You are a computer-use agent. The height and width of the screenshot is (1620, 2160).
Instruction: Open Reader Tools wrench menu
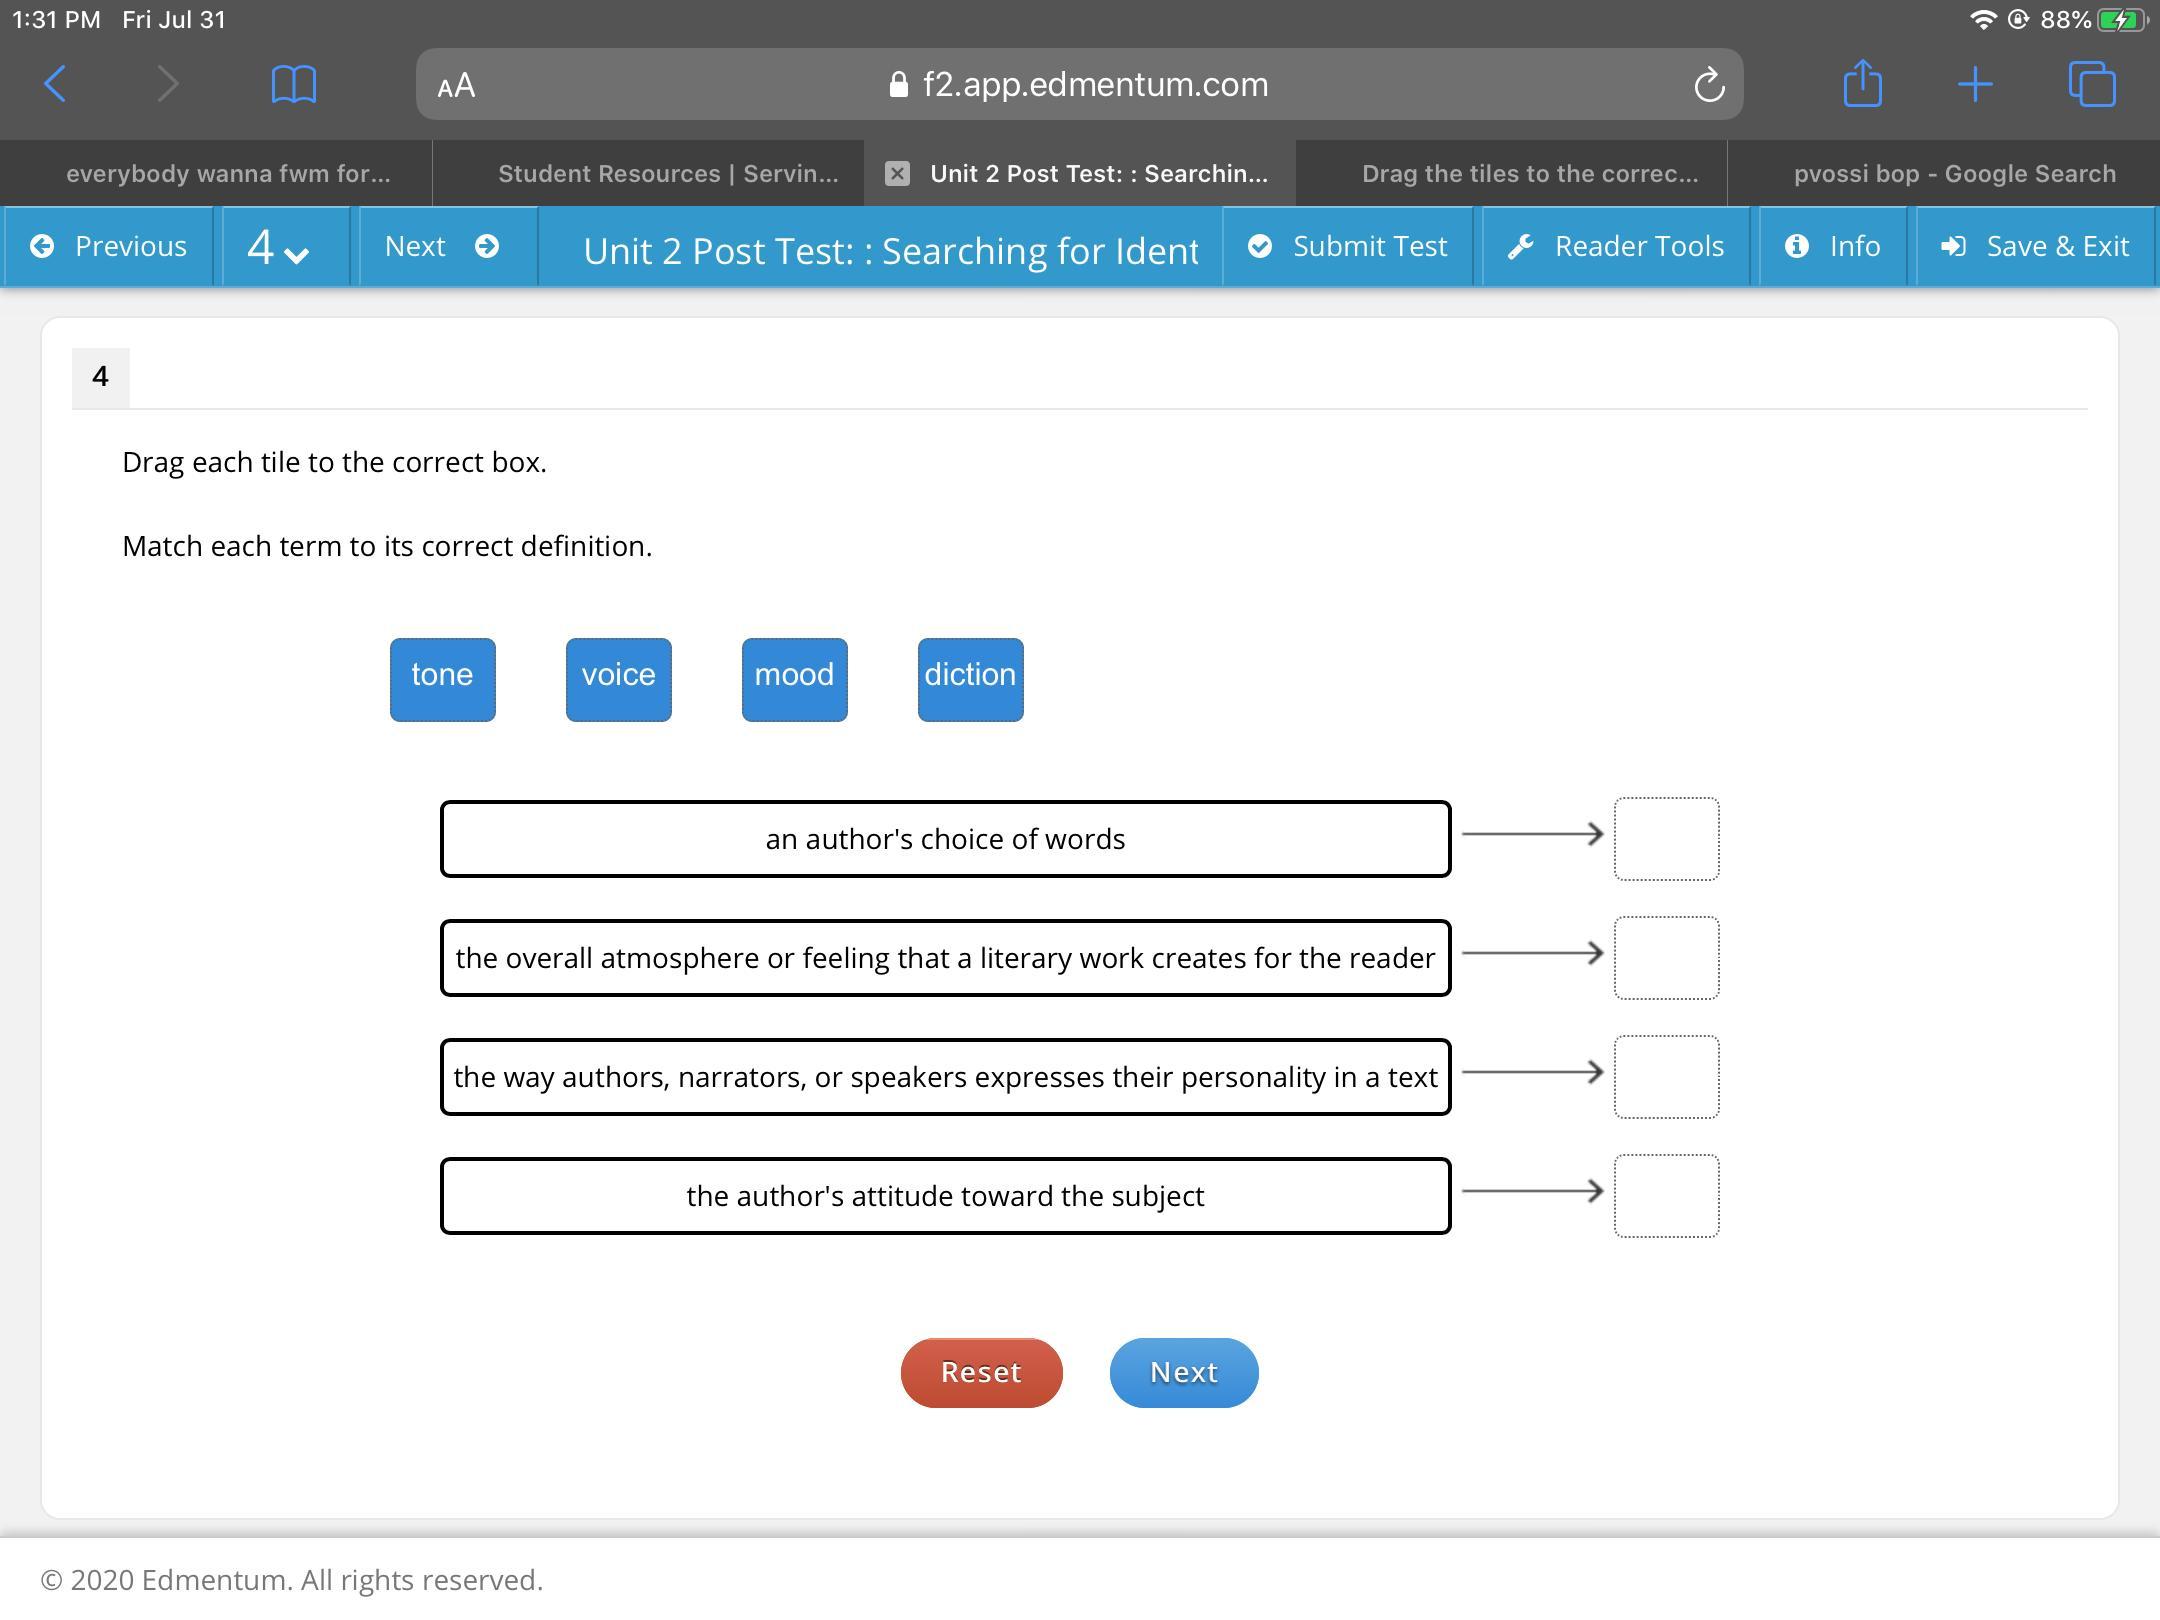[1615, 247]
